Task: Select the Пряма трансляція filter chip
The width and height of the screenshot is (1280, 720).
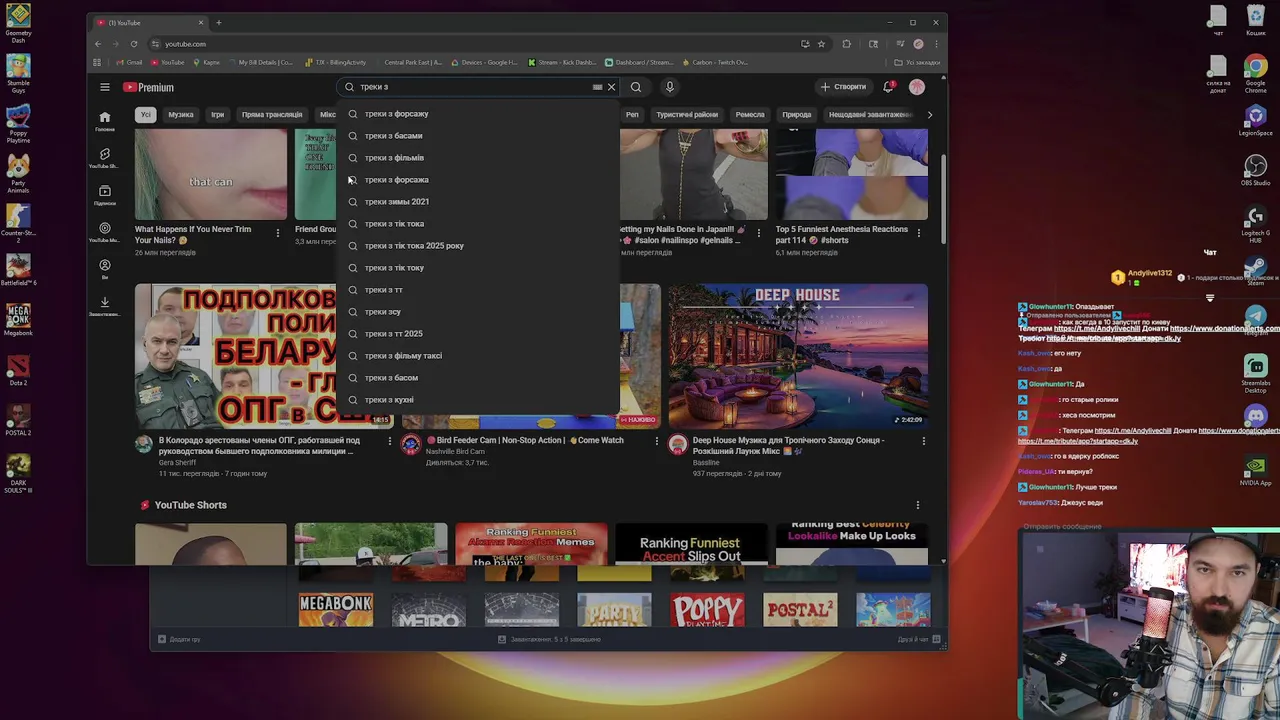Action: (x=271, y=114)
